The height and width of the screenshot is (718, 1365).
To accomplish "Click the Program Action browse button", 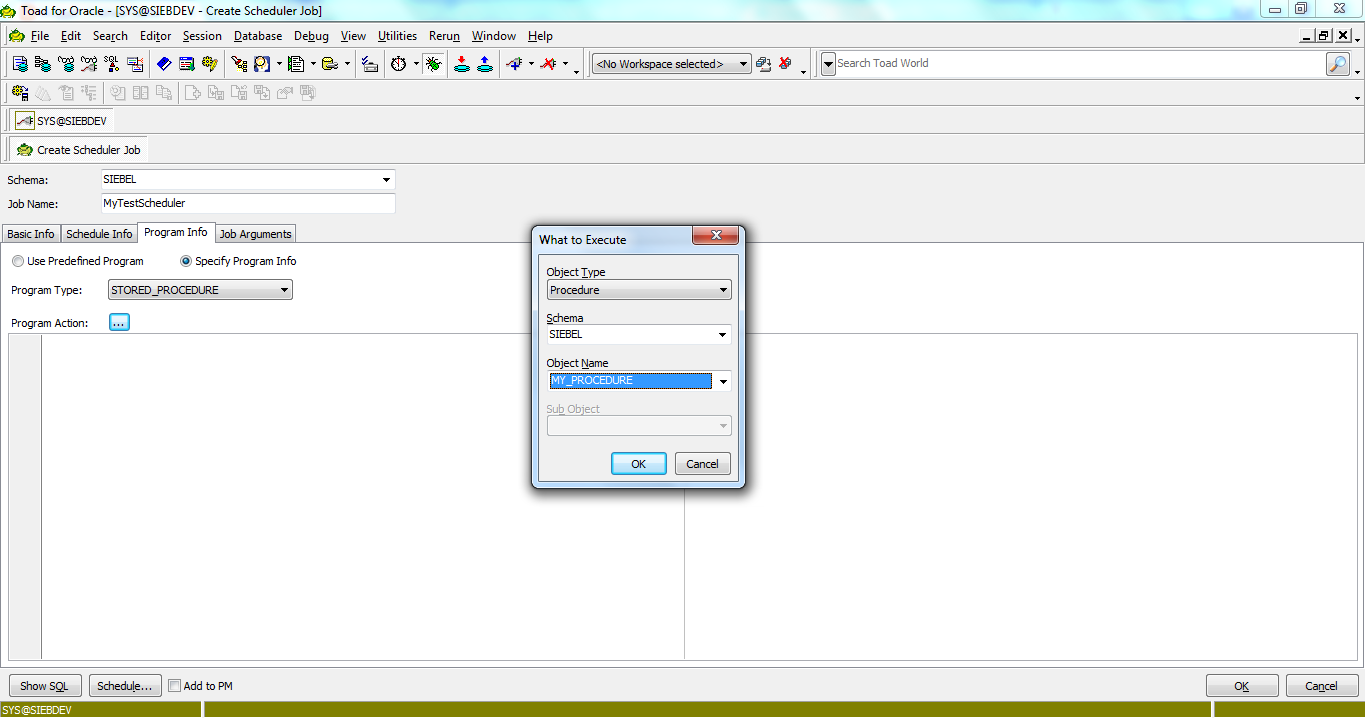I will click(x=119, y=321).
